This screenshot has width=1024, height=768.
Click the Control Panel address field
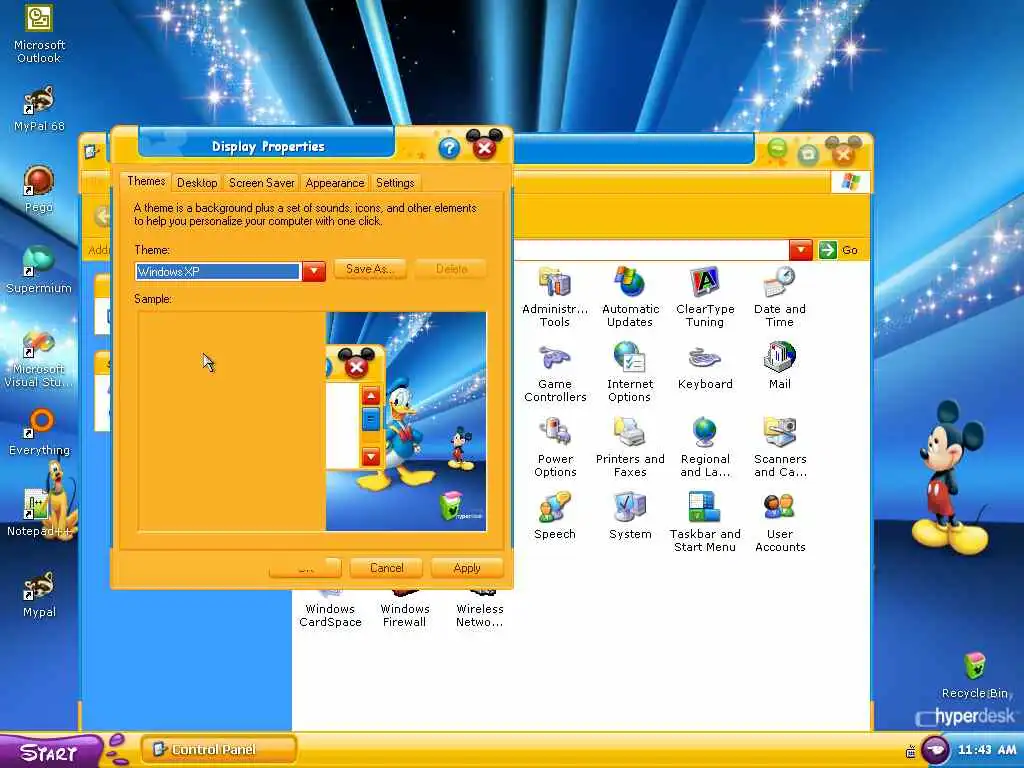650,249
